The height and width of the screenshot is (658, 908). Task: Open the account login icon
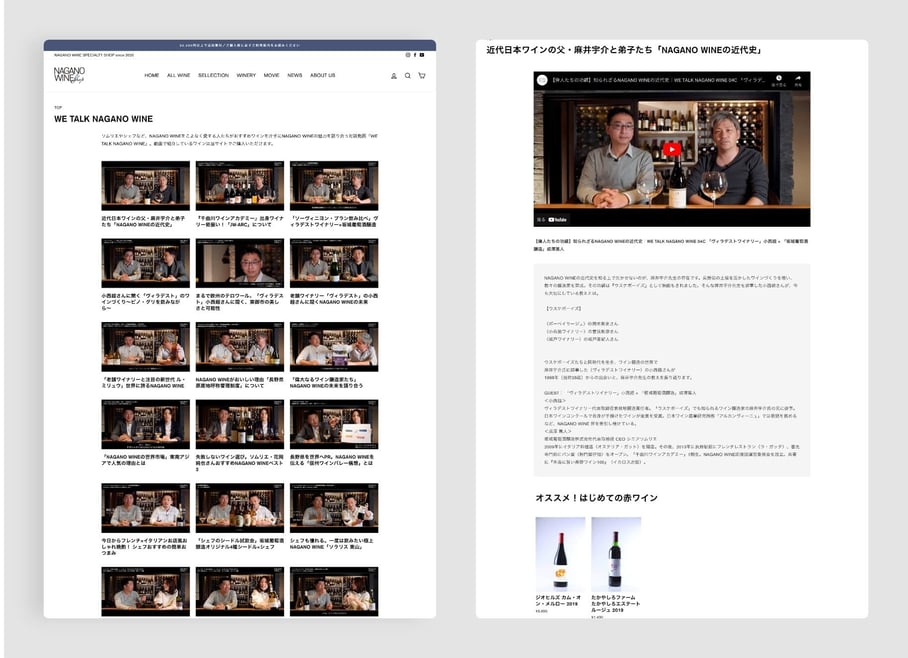394,76
